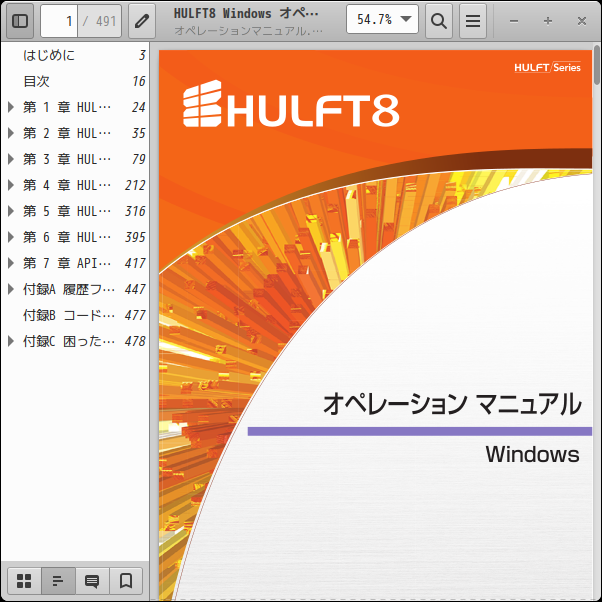Viewport: 602px width, 602px height.
Task: Expand 付録C 困った outline arrow
Action: pyautogui.click(x=11, y=341)
